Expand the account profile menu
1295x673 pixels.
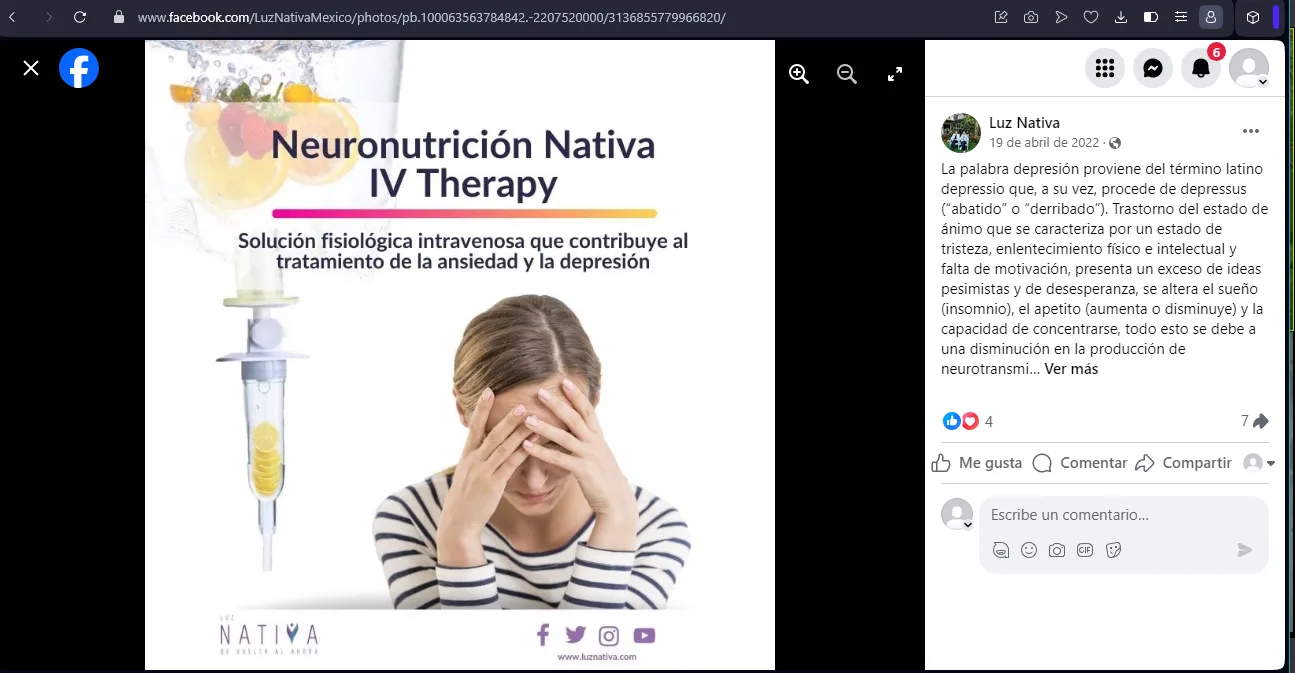1249,68
